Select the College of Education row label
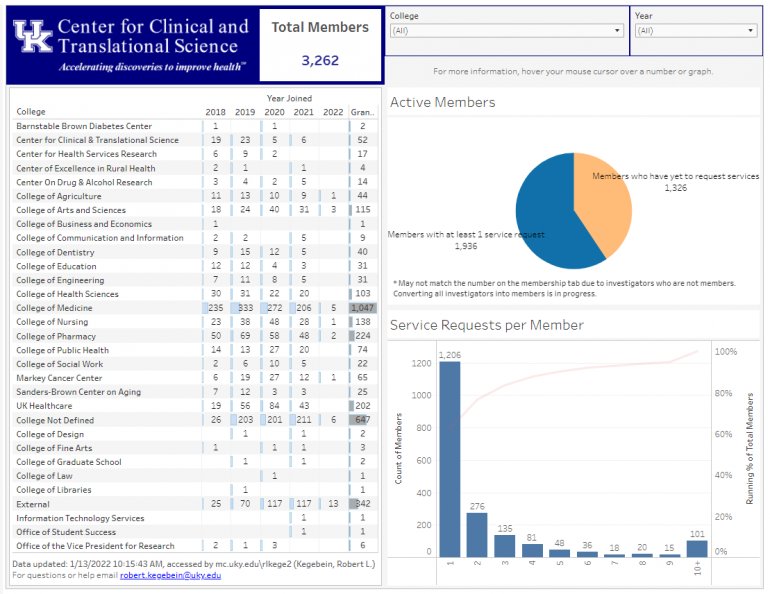This screenshot has height=594, width=770. point(56,266)
